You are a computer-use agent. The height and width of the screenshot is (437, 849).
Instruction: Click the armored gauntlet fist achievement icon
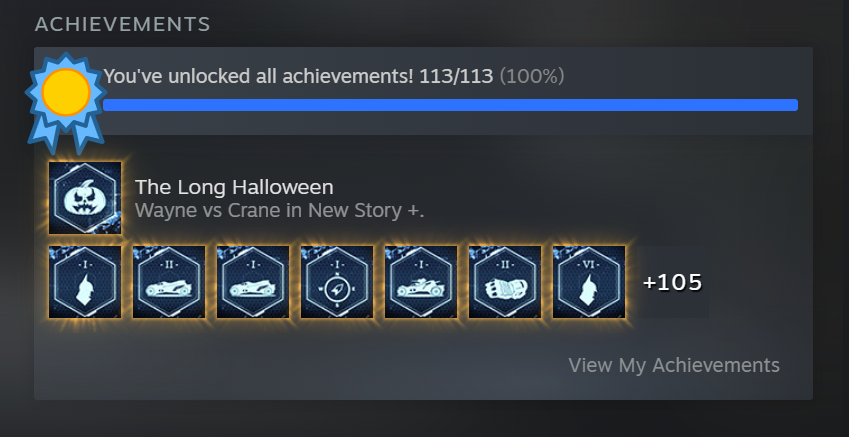coord(505,282)
